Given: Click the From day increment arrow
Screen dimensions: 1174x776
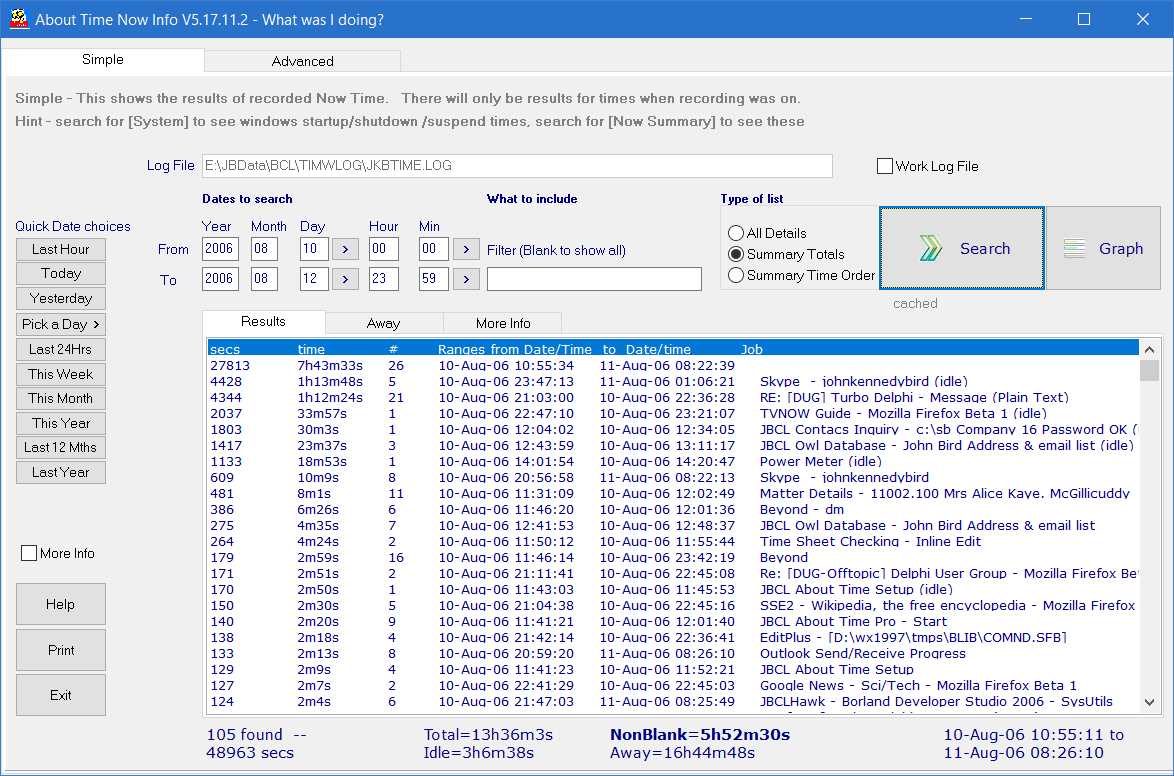Looking at the screenshot, I should click(344, 249).
